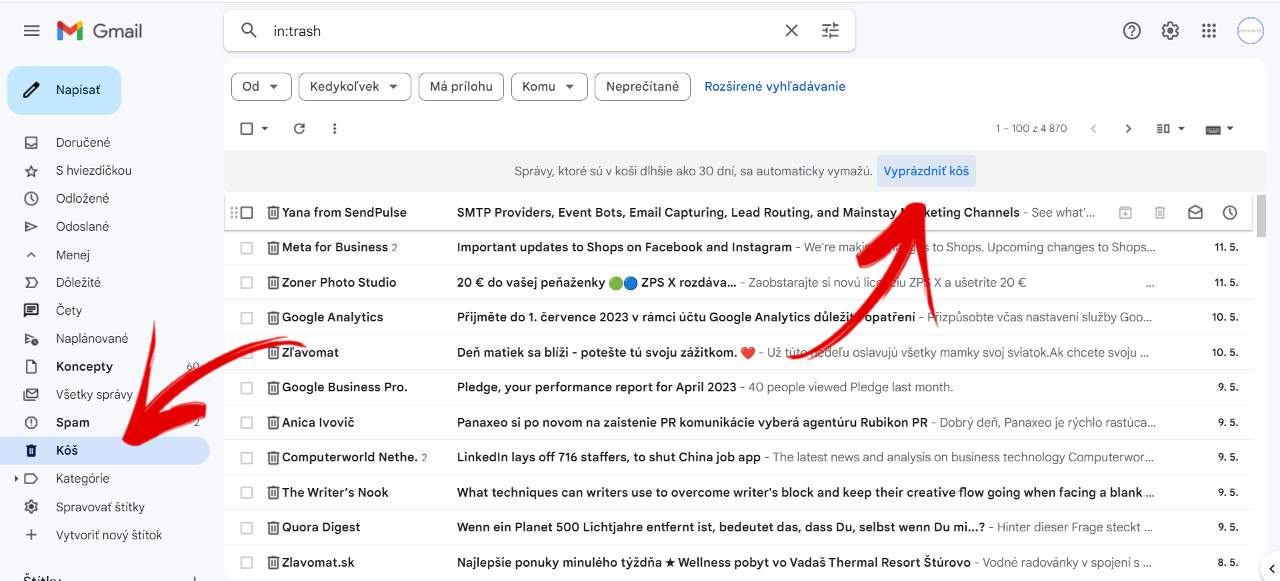Mark SendPulse message as unread icon
Screen dimensions: 1280x581
tap(1195, 213)
